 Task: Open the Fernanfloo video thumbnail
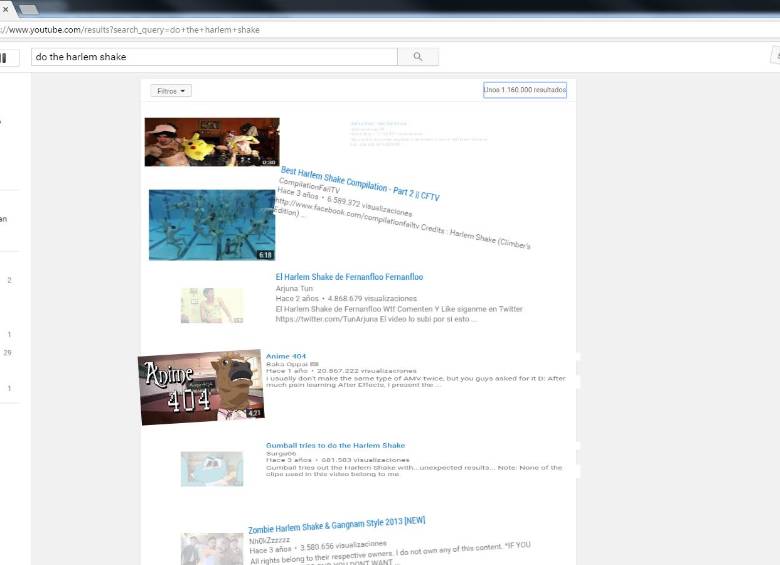tap(212, 305)
